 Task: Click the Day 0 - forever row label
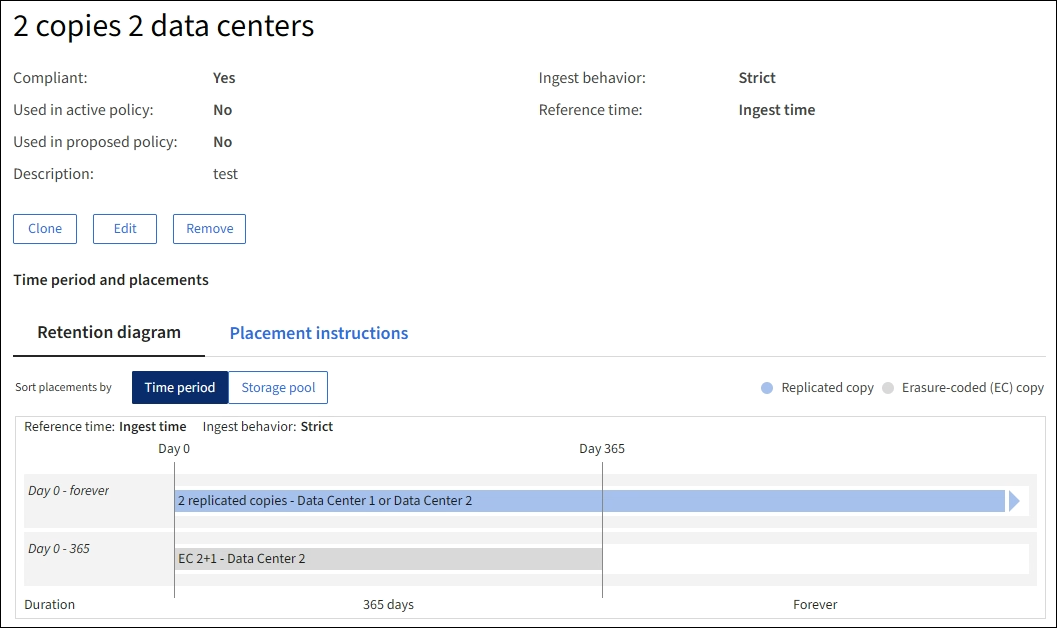[x=69, y=491]
